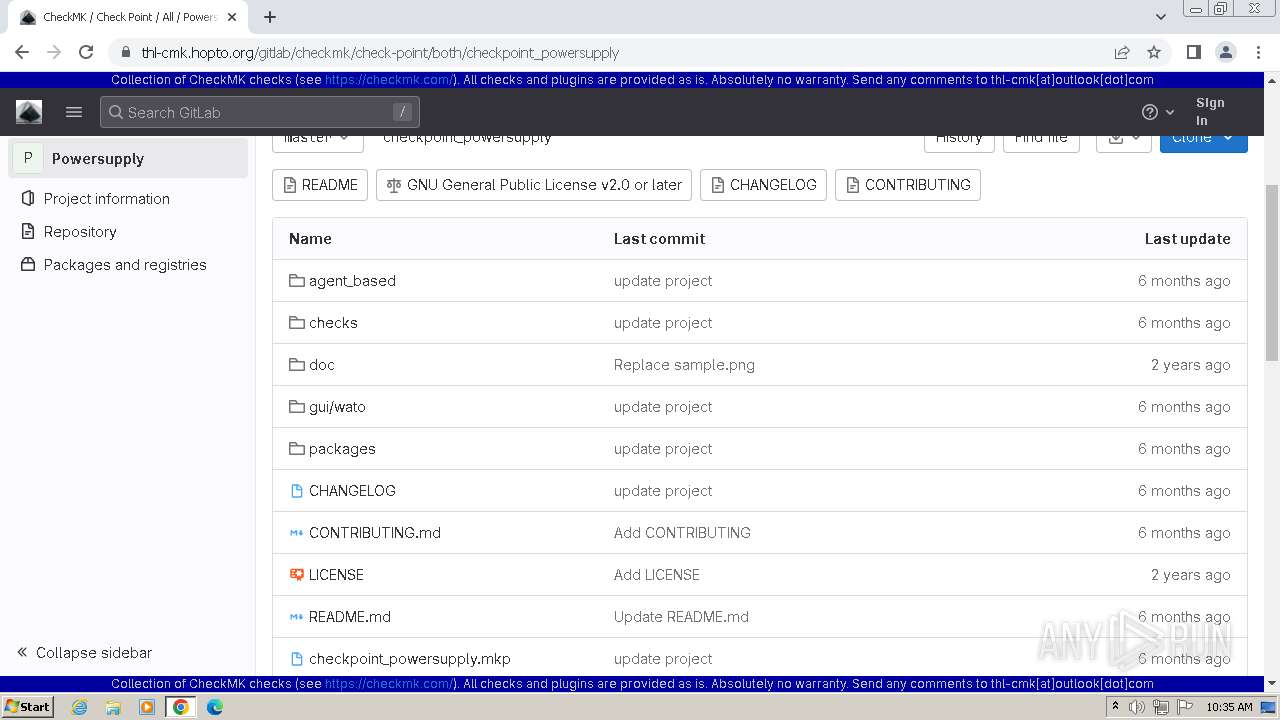Click the CHANGELOG file icon in list

pyautogui.click(x=297, y=490)
